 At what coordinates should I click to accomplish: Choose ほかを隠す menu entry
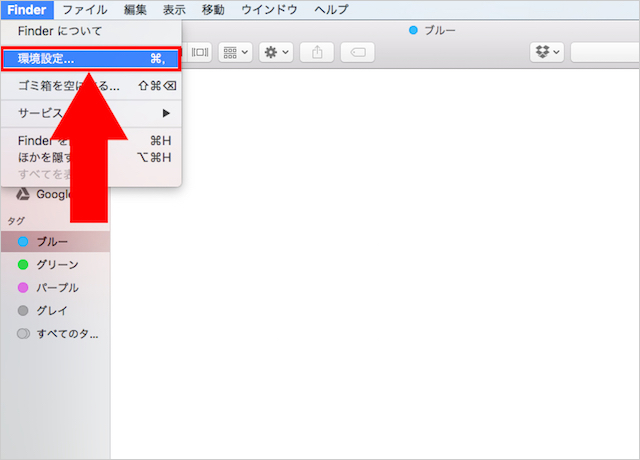[91, 158]
